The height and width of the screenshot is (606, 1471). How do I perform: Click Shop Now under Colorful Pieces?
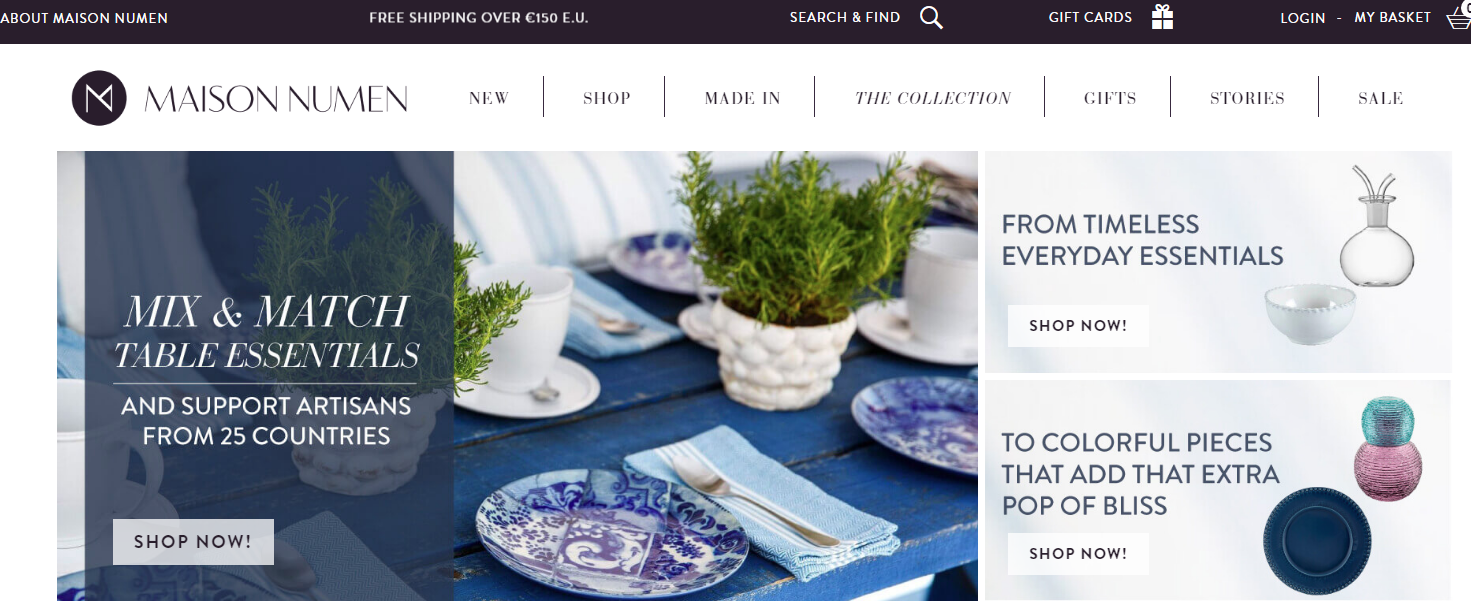pyautogui.click(x=1078, y=554)
